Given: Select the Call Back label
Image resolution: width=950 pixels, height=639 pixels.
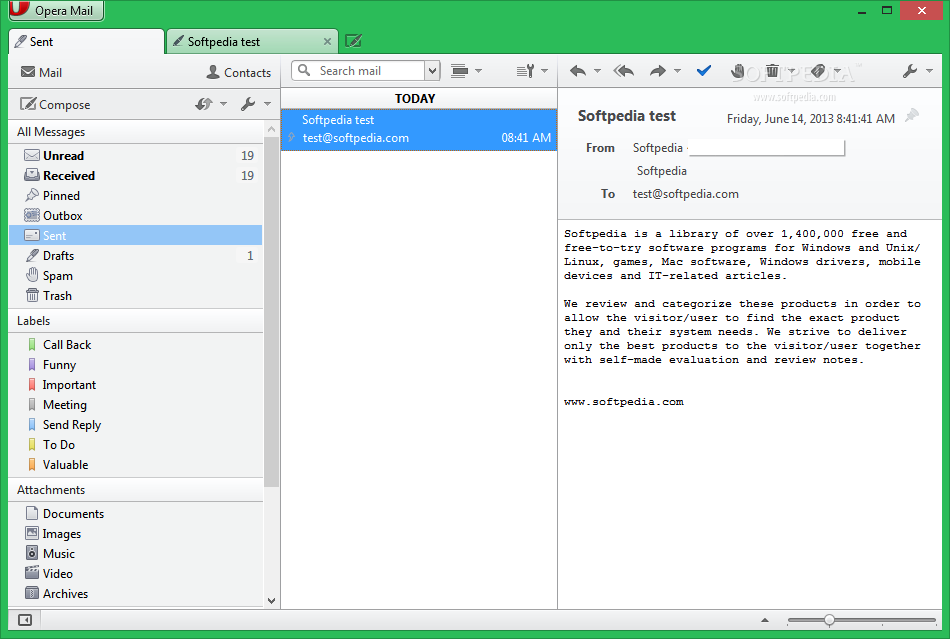Looking at the screenshot, I should click(136, 345).
